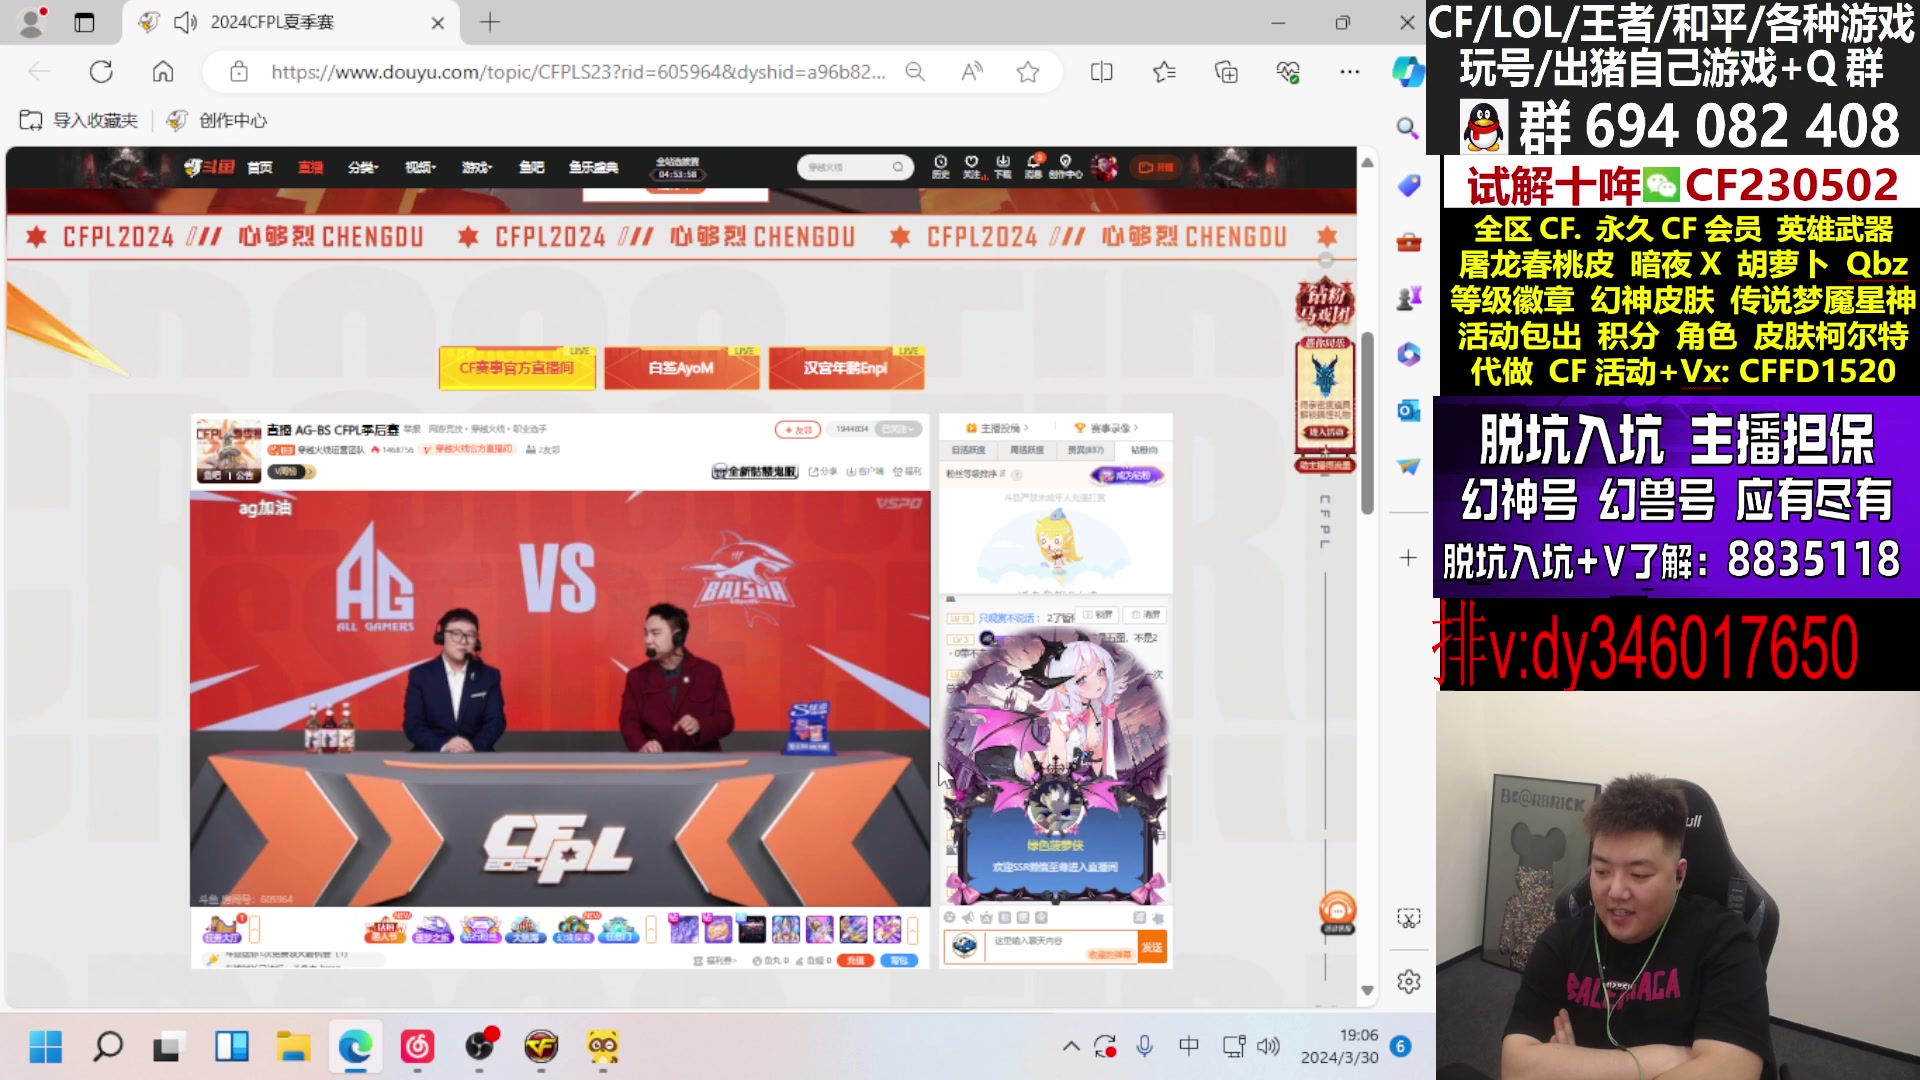This screenshot has width=1920, height=1080.
Task: Open 鱼乐盛典 in Douyu navigation
Action: [x=594, y=167]
